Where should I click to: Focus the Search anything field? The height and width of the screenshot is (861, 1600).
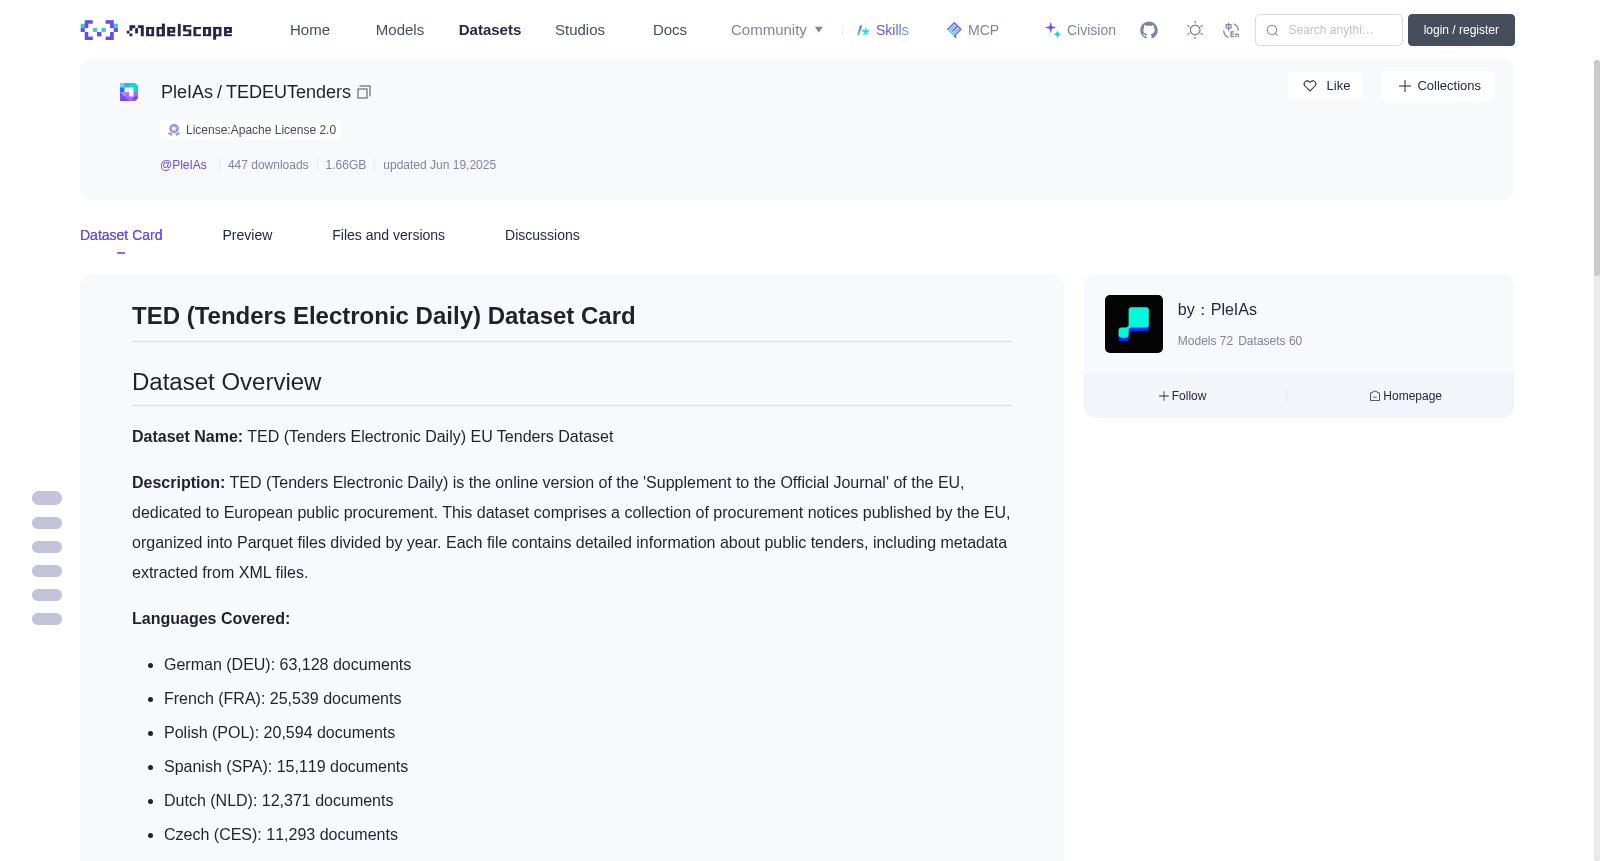tap(1329, 30)
